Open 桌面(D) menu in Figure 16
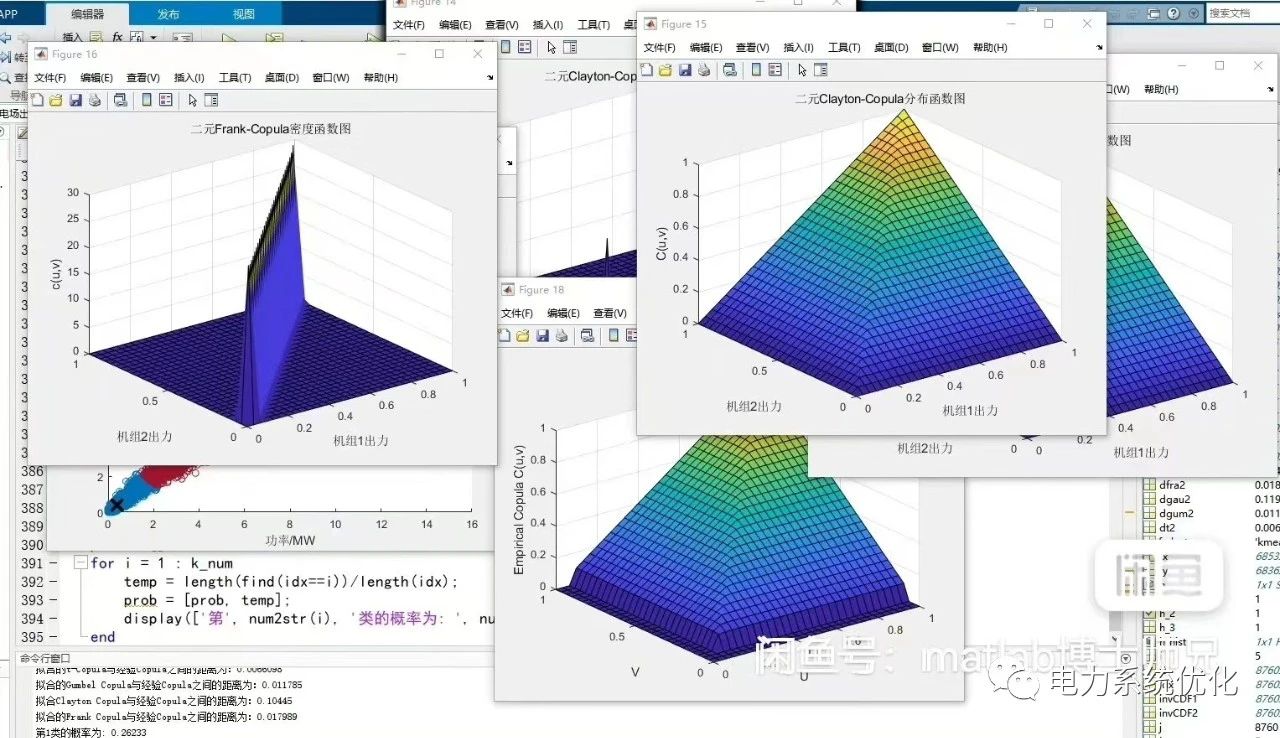 click(x=282, y=78)
